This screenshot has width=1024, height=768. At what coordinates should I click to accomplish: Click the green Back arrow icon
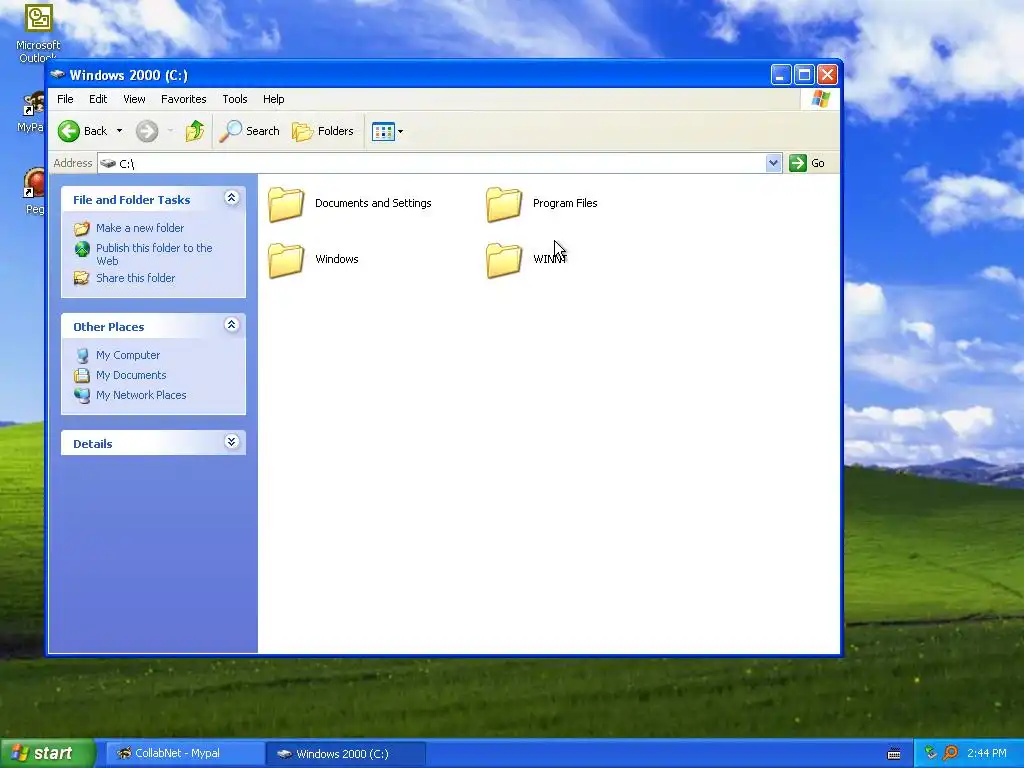[x=69, y=131]
